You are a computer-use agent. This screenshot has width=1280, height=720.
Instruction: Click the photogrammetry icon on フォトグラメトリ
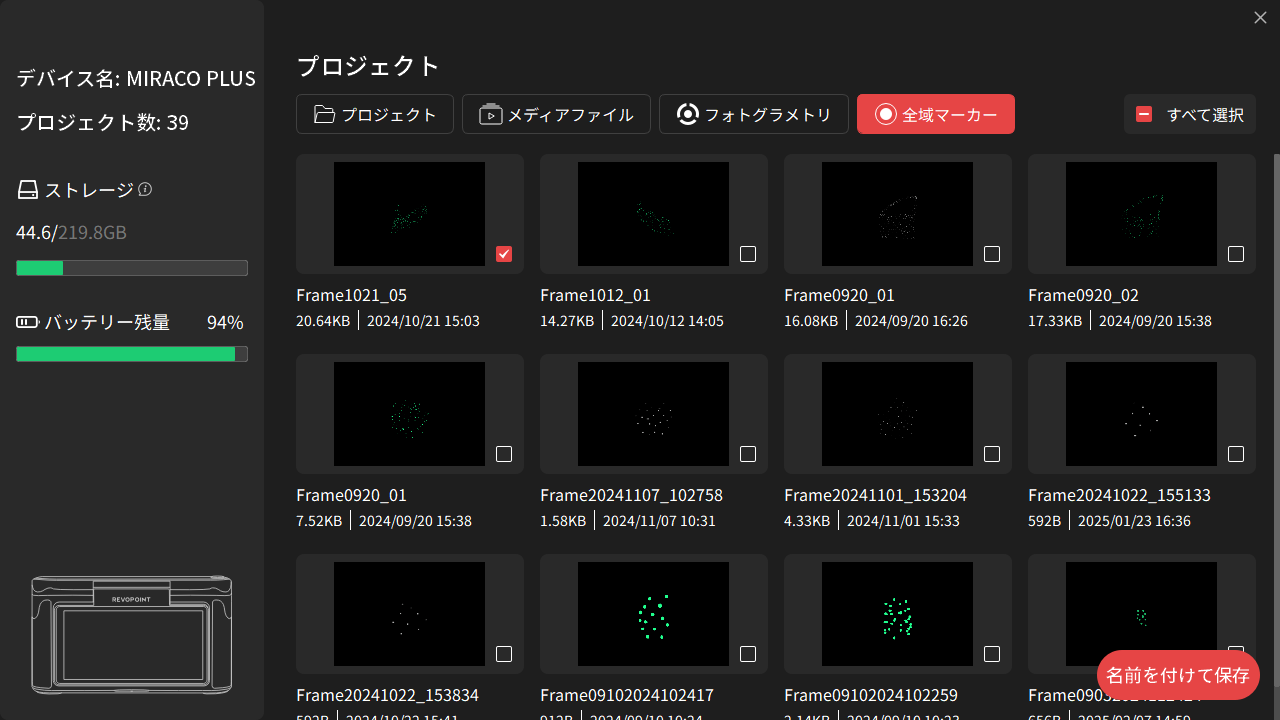coord(687,114)
